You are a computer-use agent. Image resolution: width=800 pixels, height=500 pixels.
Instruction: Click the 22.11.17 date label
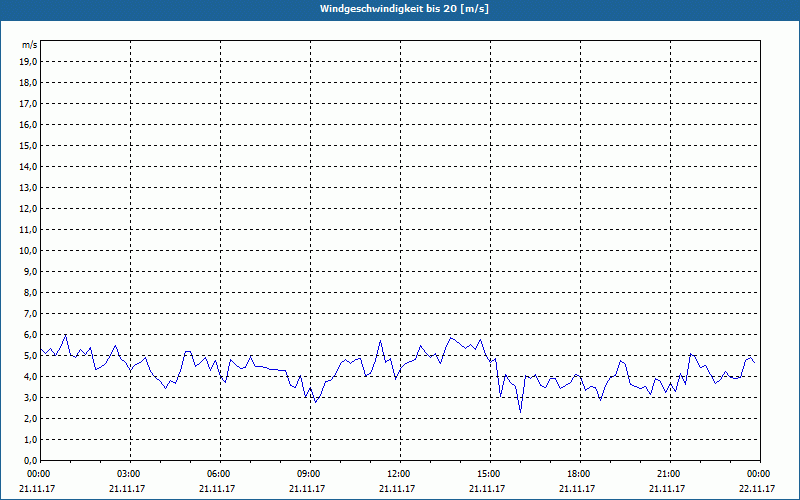point(757,488)
